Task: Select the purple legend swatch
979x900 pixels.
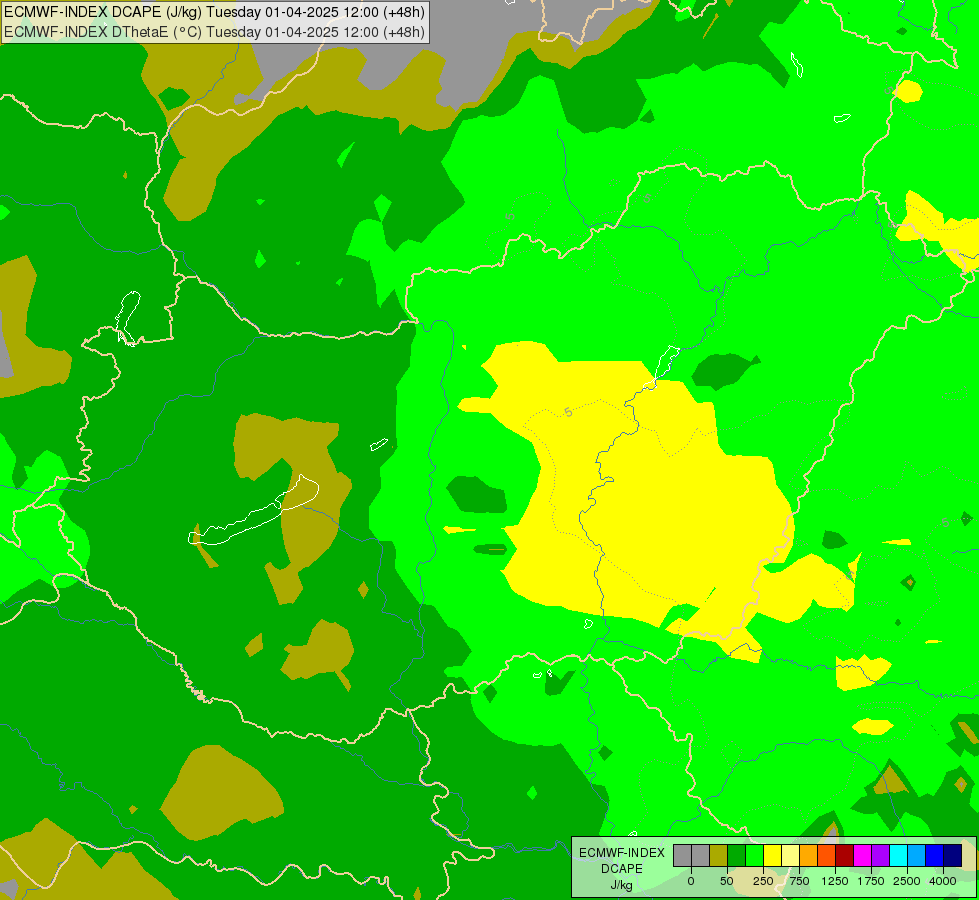Action: coord(880,856)
